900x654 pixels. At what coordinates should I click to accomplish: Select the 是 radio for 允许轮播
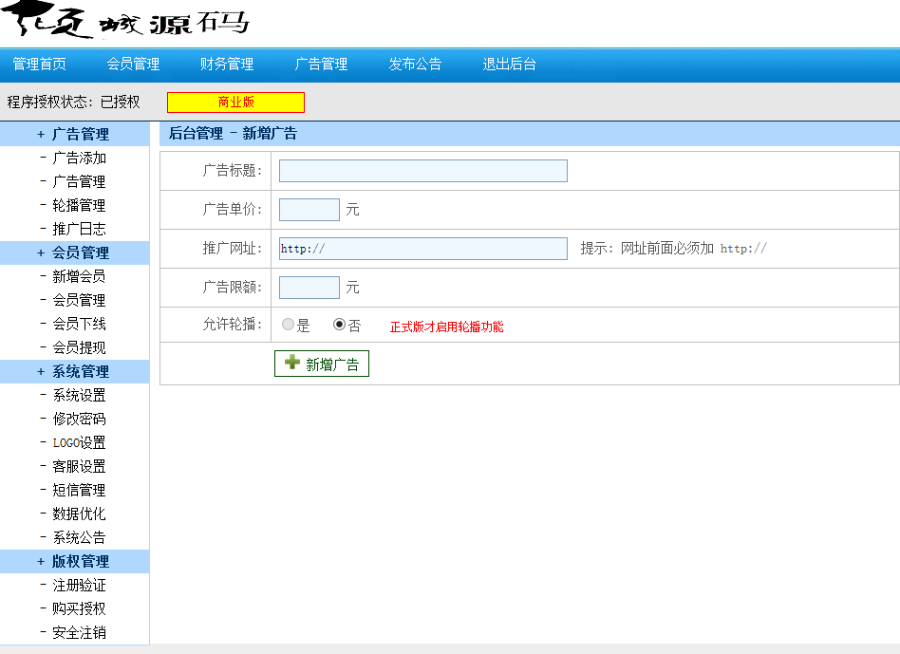(288, 325)
